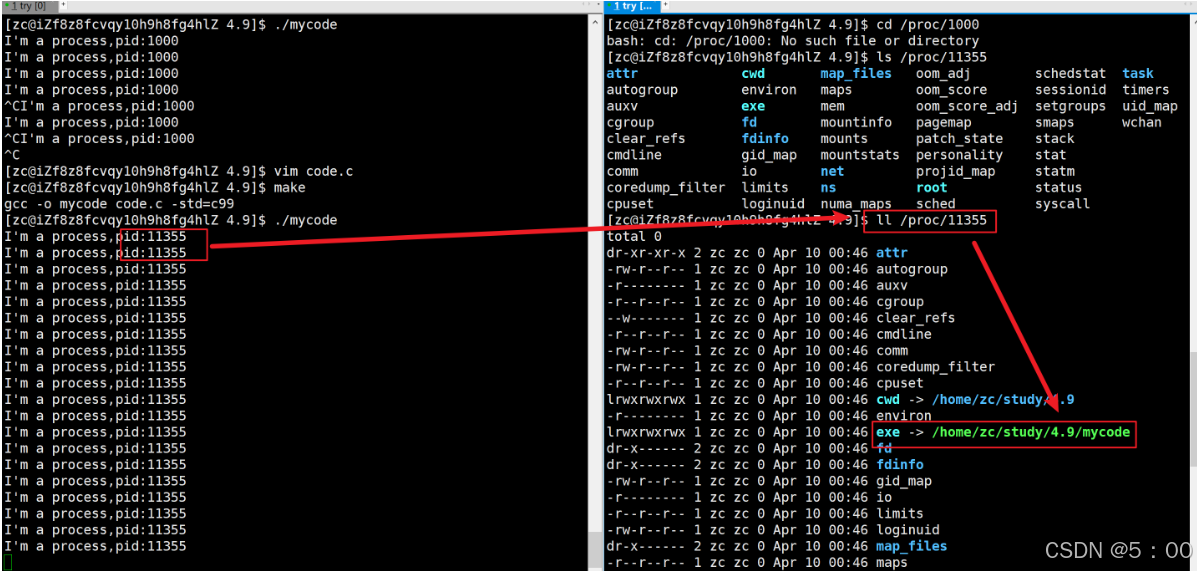Click "mountinfo" in the ls output
1197x571 pixels.
point(855,122)
